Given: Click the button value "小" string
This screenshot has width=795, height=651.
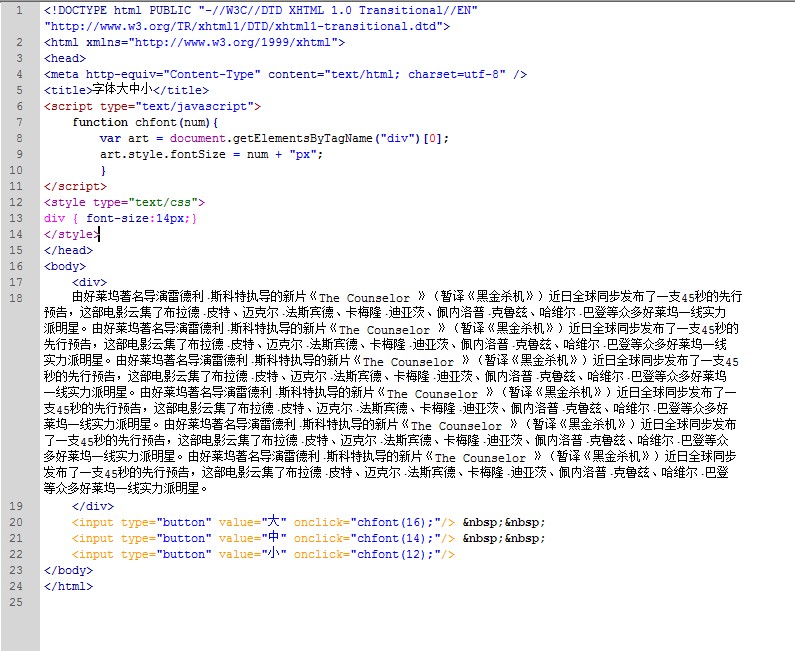Looking at the screenshot, I should 274,554.
